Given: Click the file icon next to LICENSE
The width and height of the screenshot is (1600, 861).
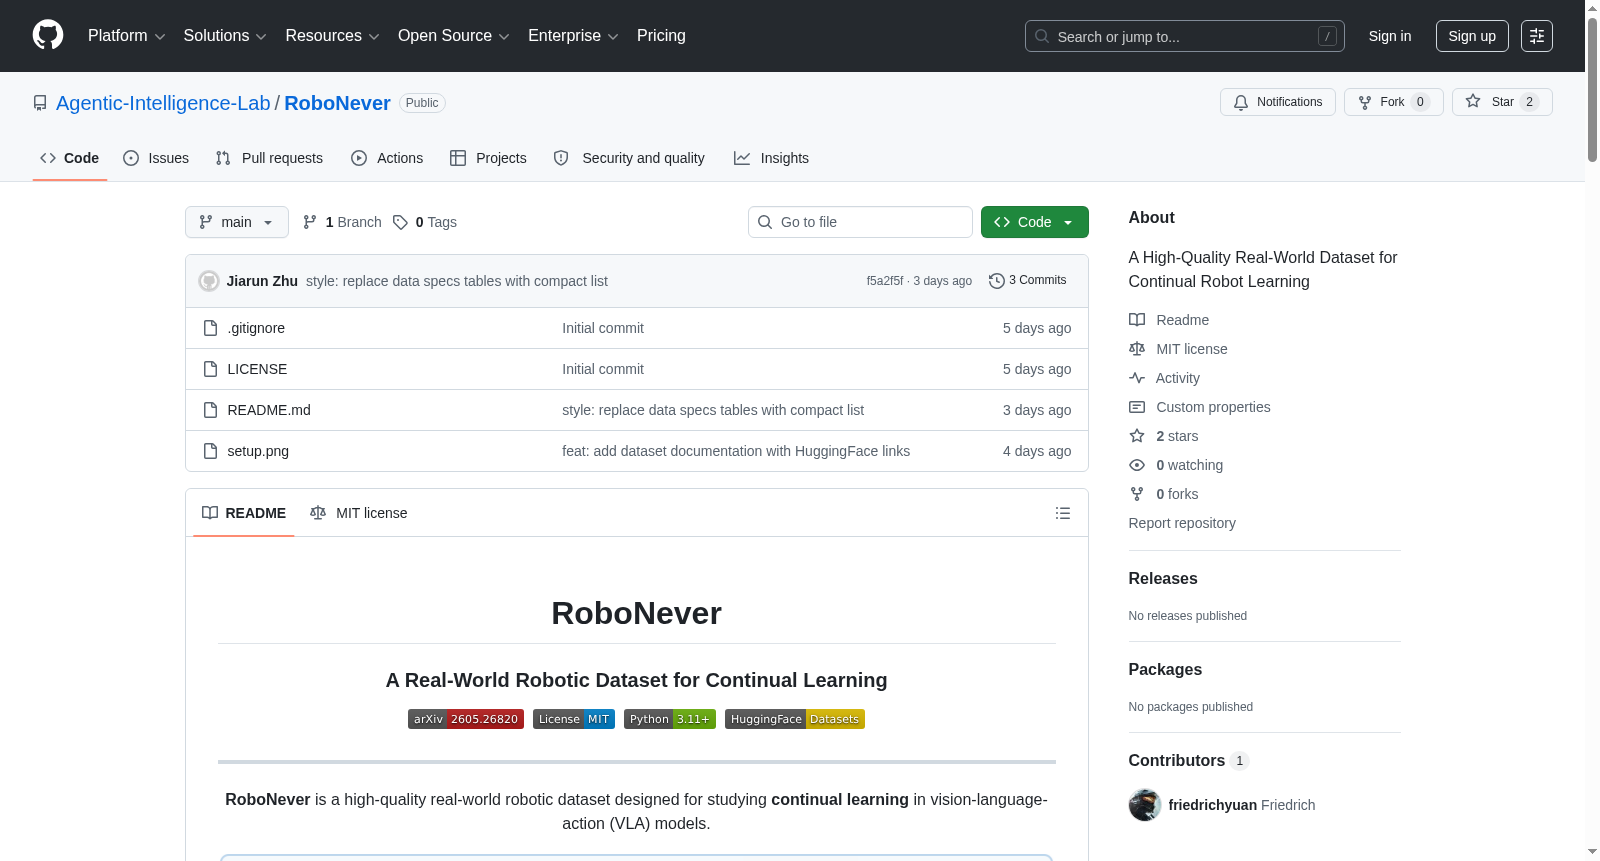Looking at the screenshot, I should [x=210, y=369].
